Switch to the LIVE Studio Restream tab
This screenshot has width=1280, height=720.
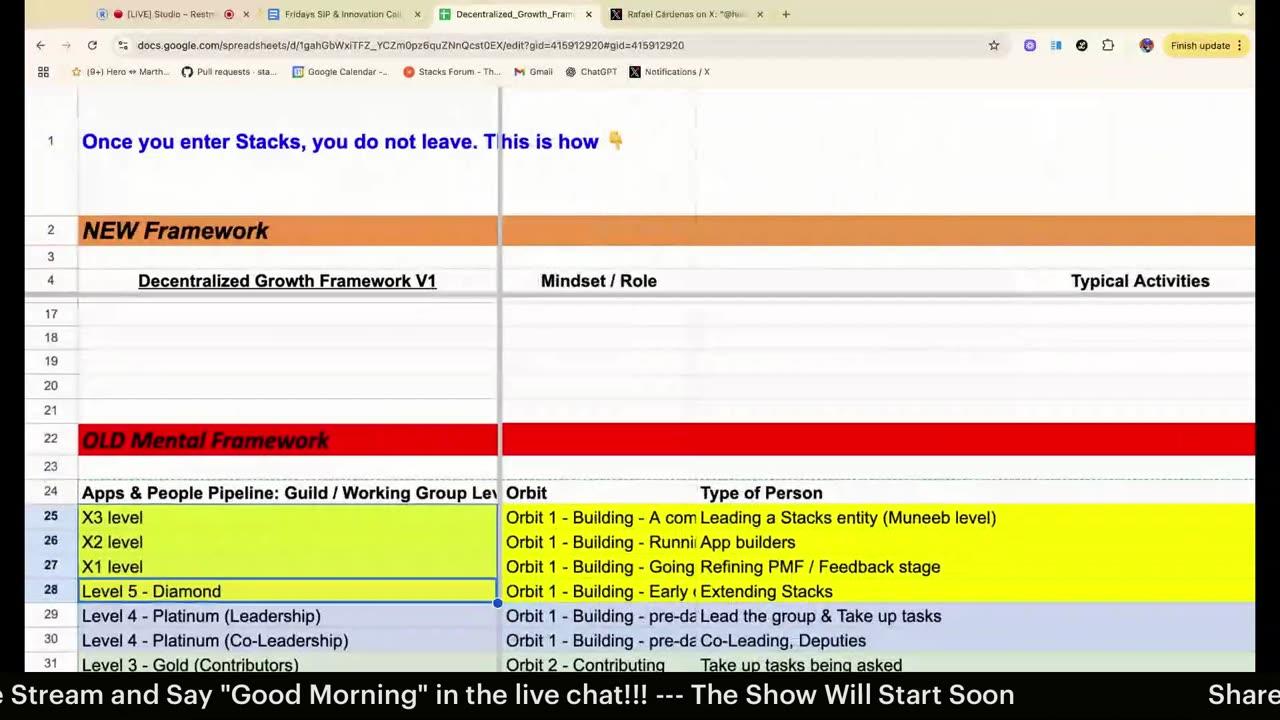click(x=170, y=14)
